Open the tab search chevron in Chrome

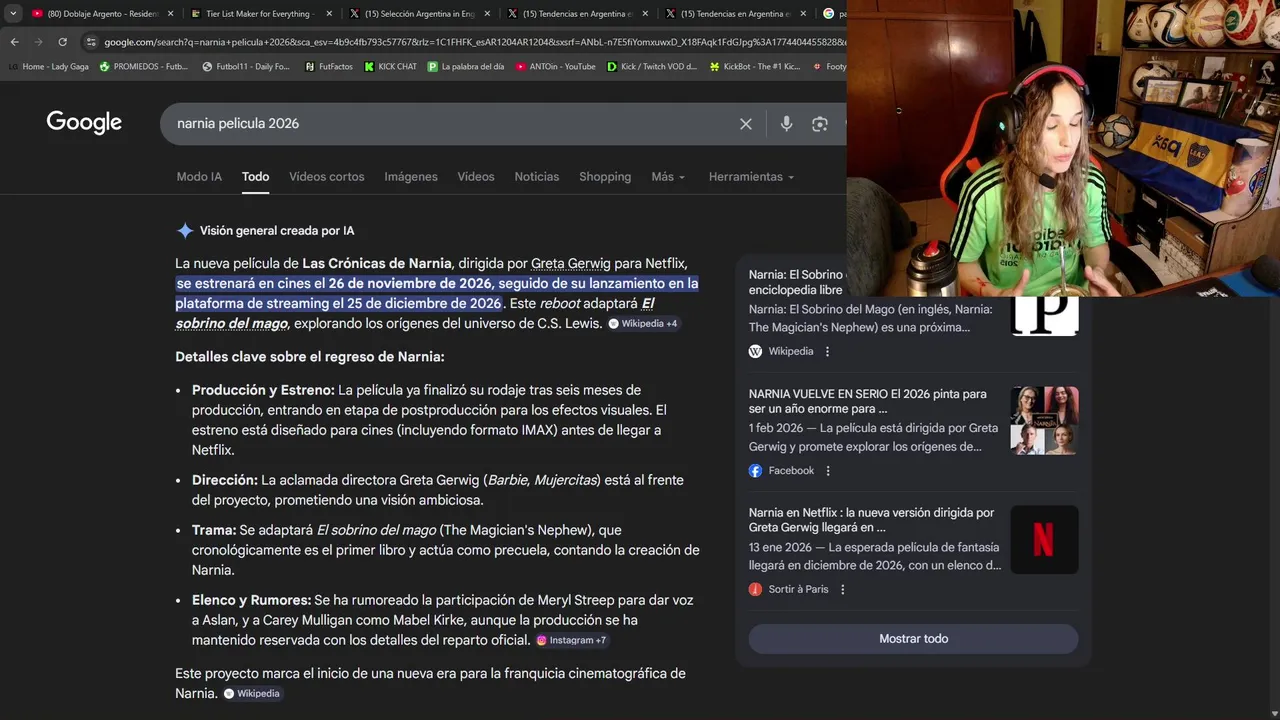13,14
